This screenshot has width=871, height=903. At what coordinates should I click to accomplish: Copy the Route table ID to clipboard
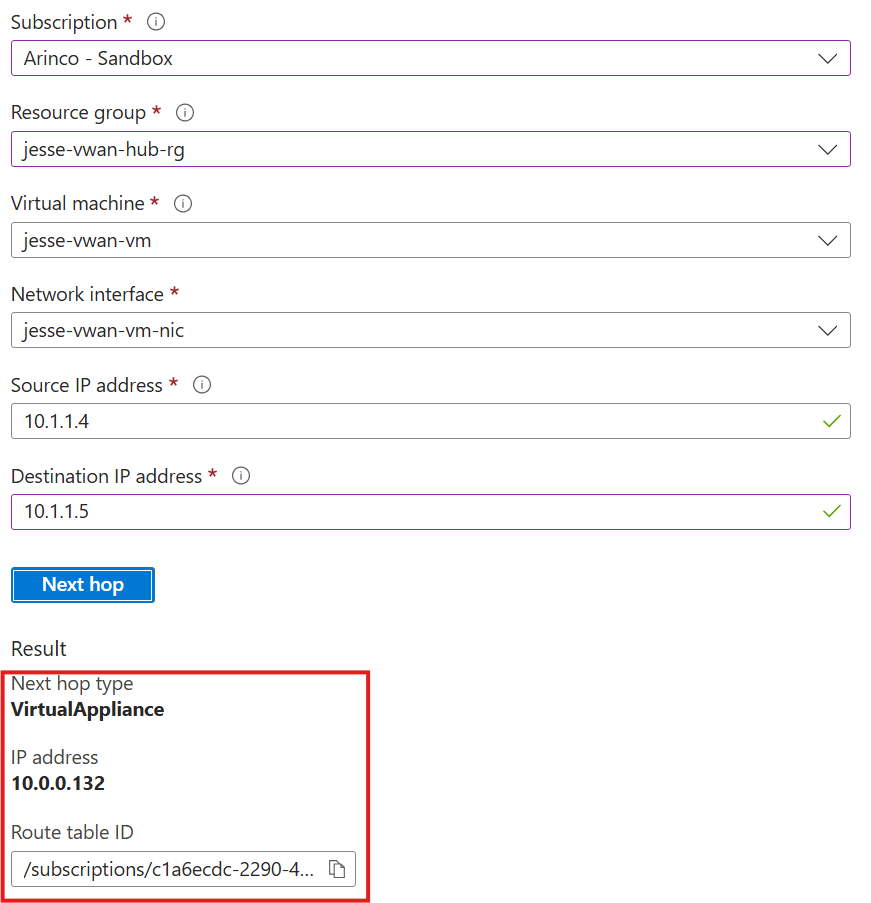point(337,870)
